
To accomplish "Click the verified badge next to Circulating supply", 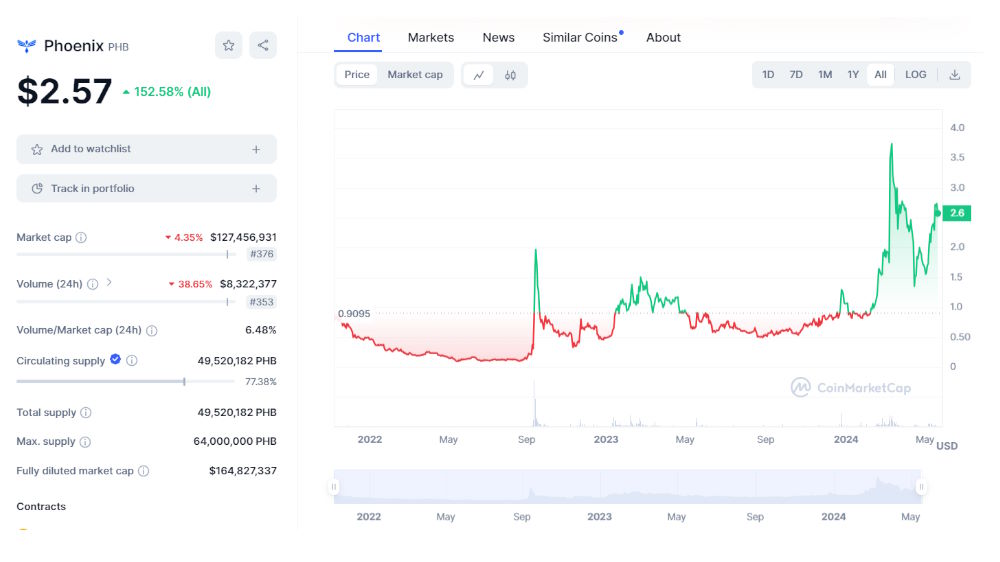I will pyautogui.click(x=115, y=359).
